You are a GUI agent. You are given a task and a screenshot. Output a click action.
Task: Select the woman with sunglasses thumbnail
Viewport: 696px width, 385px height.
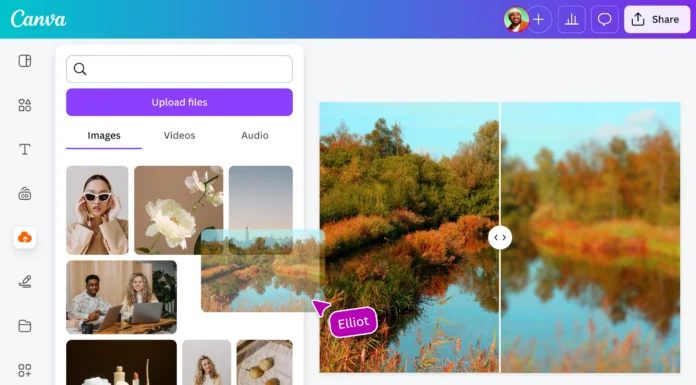click(97, 210)
